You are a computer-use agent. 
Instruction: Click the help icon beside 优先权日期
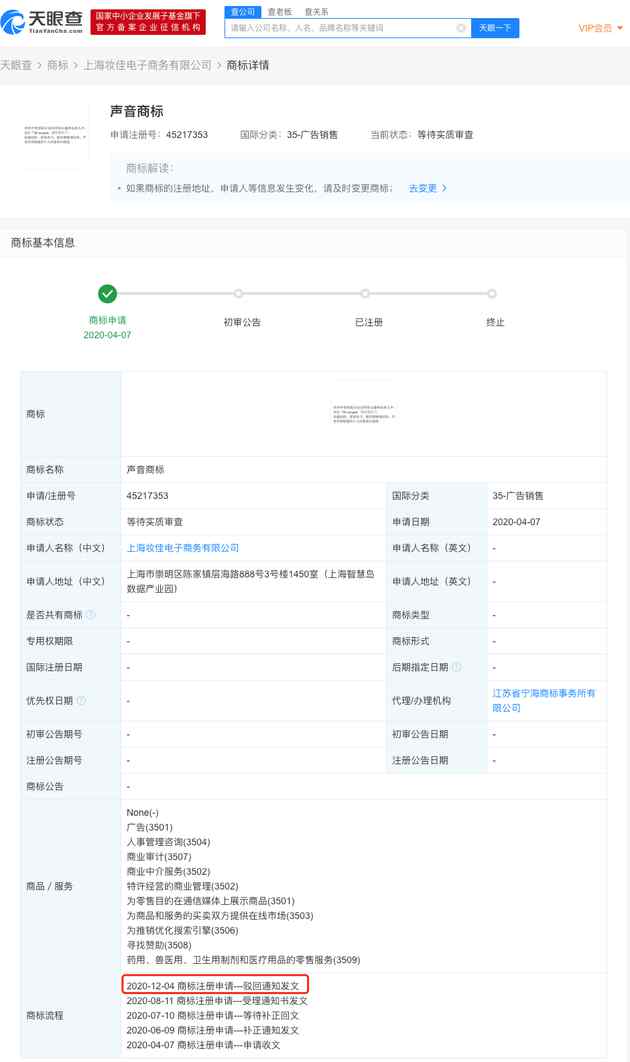[81, 701]
